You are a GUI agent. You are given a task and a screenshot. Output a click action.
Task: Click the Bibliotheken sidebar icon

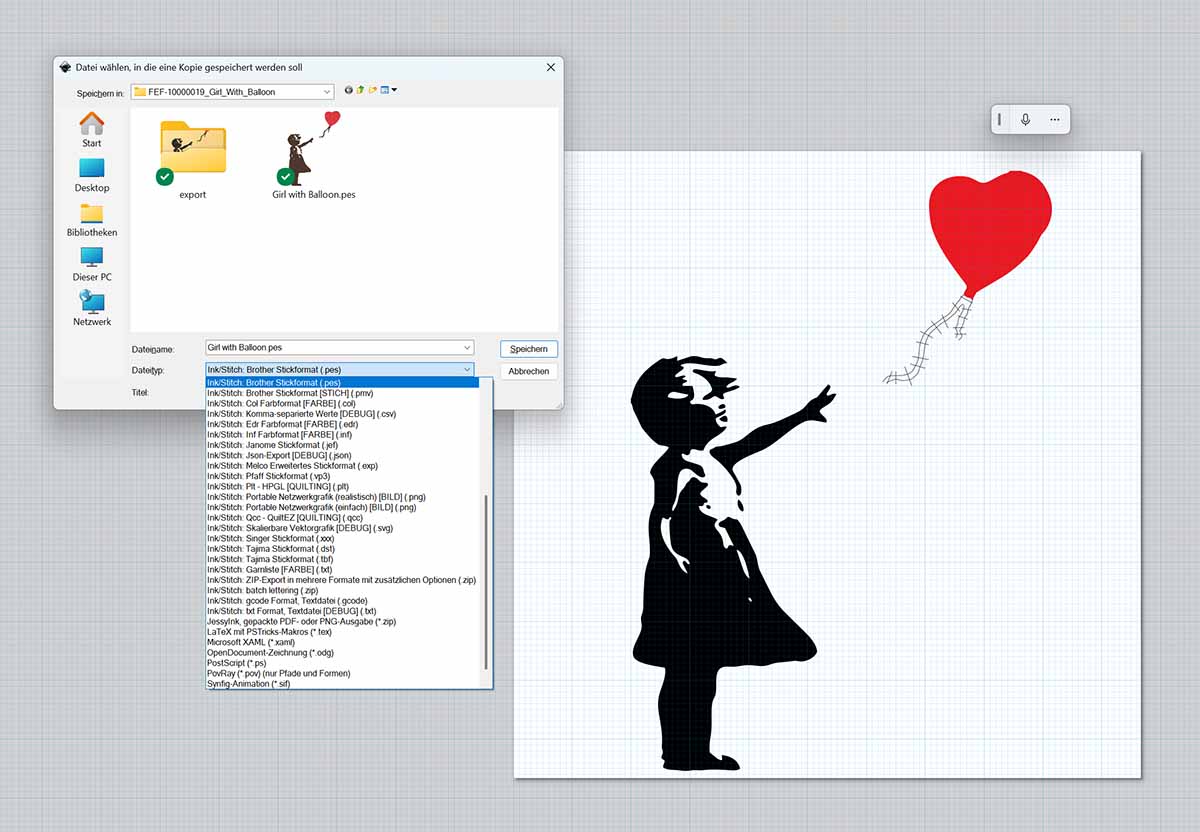tap(91, 212)
